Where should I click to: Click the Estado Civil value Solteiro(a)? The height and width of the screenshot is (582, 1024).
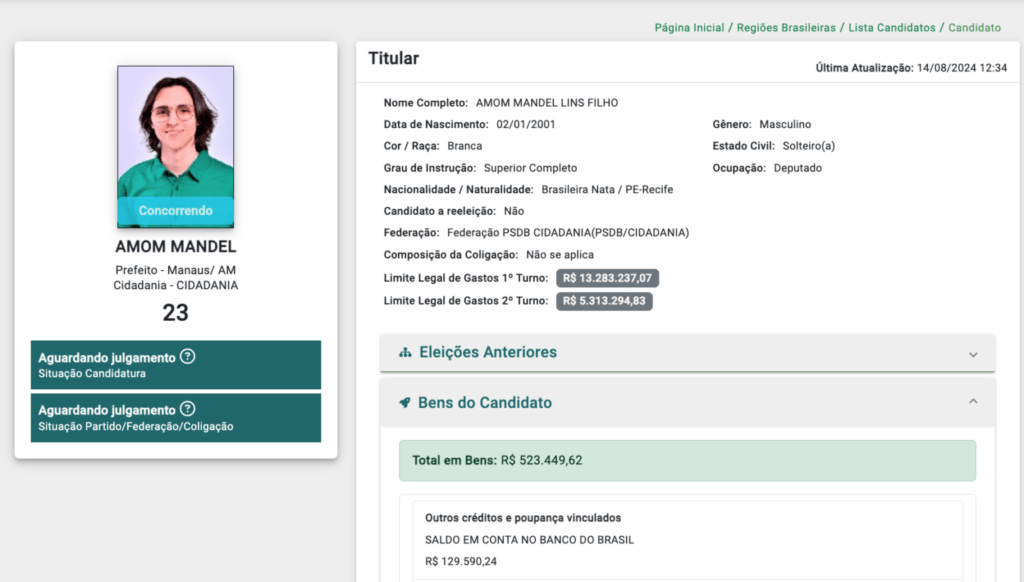point(808,146)
